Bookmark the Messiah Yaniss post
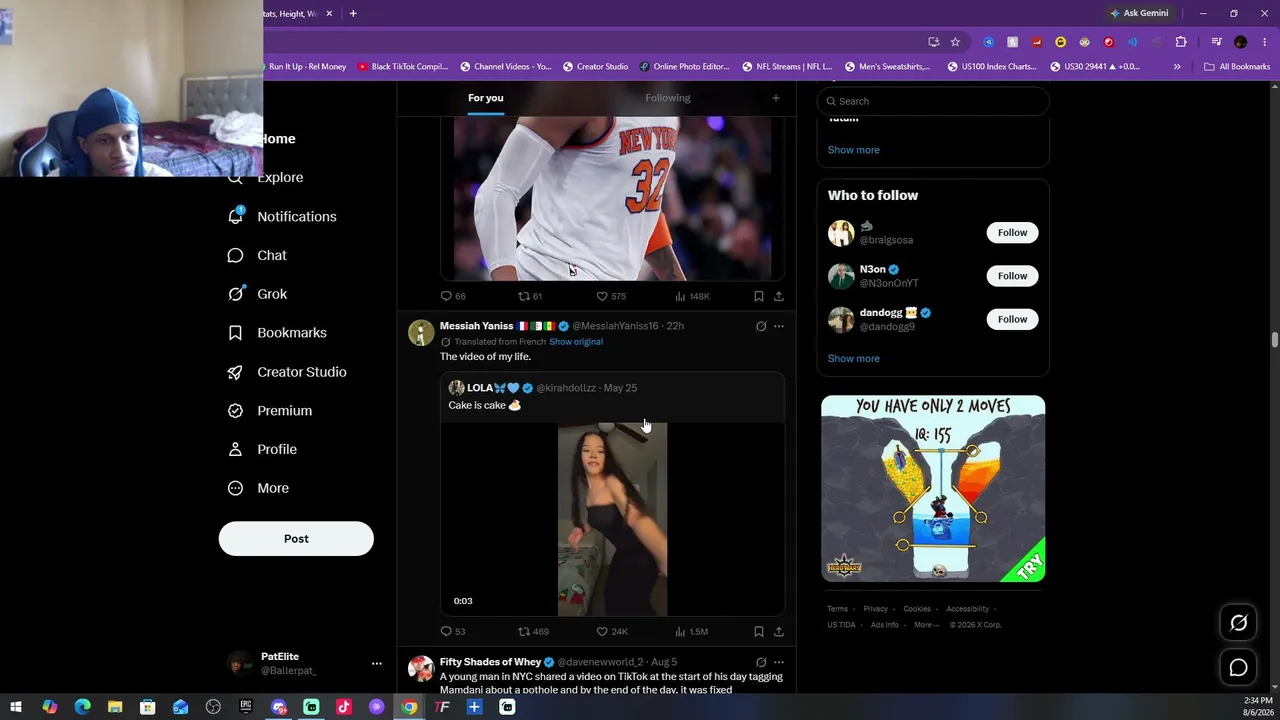Image resolution: width=1280 pixels, height=720 pixels. point(759,632)
